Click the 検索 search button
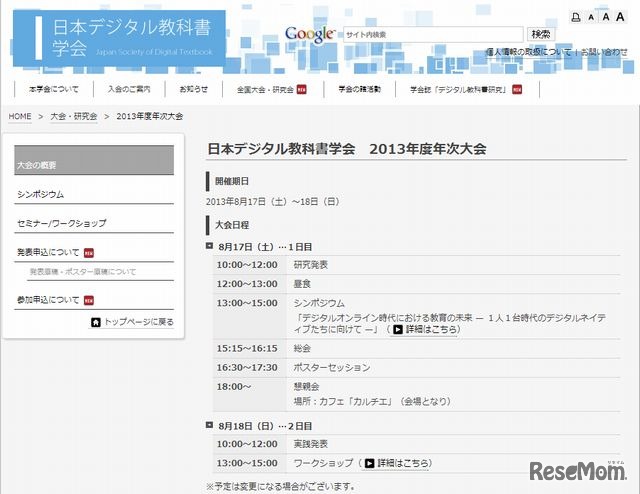 (541, 34)
